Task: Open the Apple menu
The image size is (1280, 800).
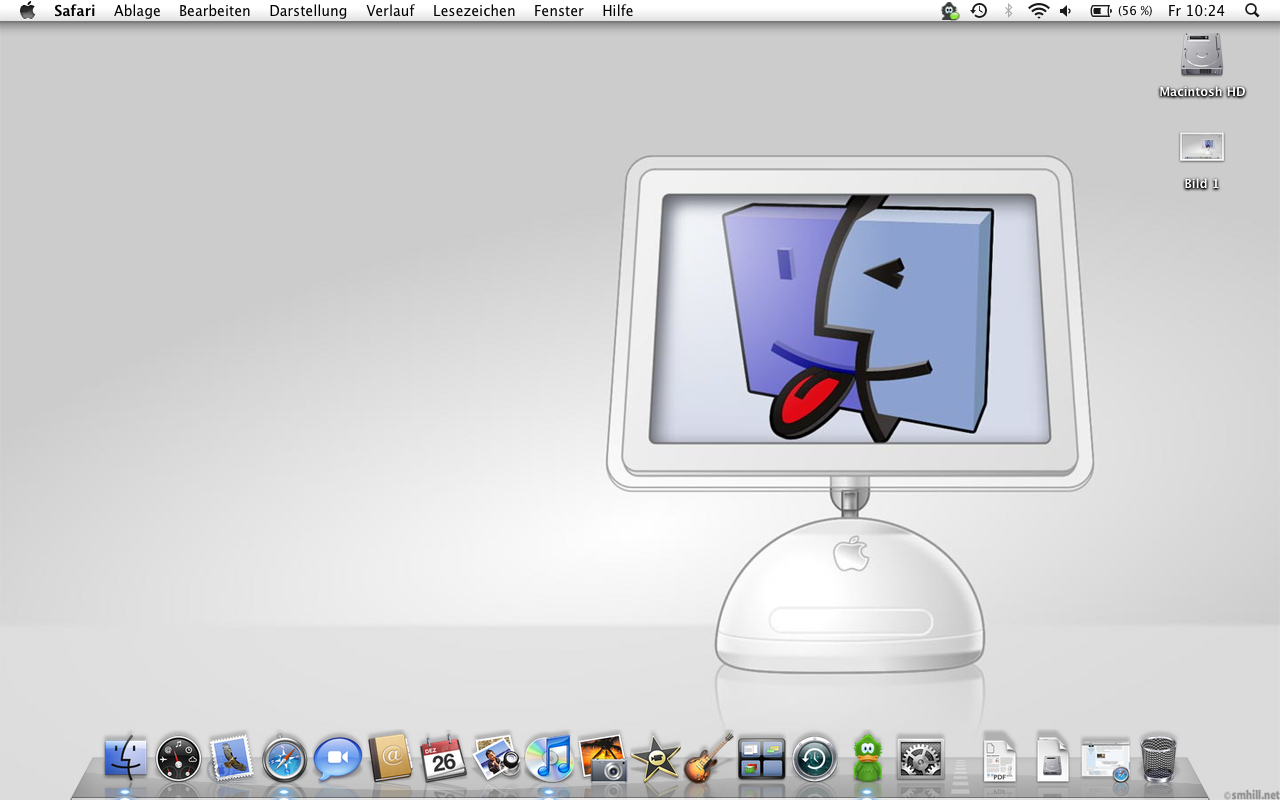Action: [x=27, y=11]
